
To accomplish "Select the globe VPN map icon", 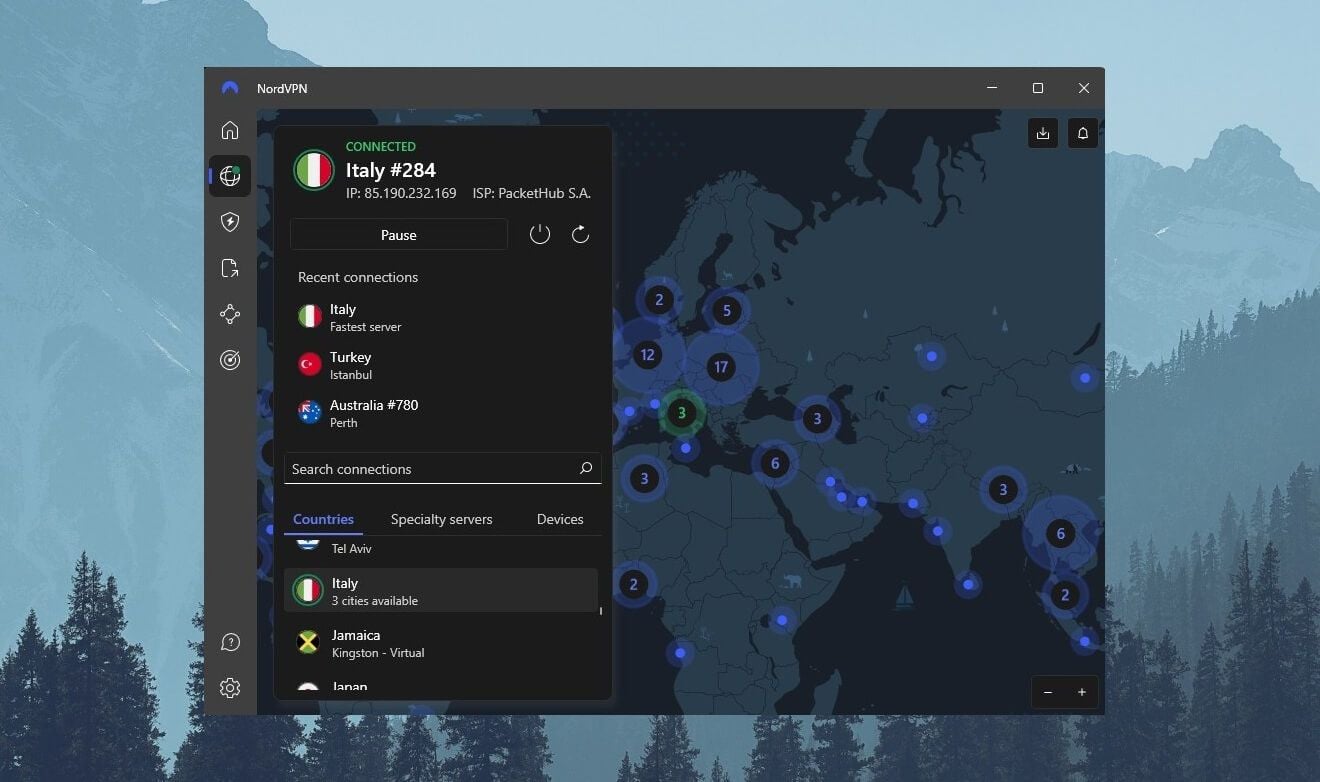I will point(230,176).
